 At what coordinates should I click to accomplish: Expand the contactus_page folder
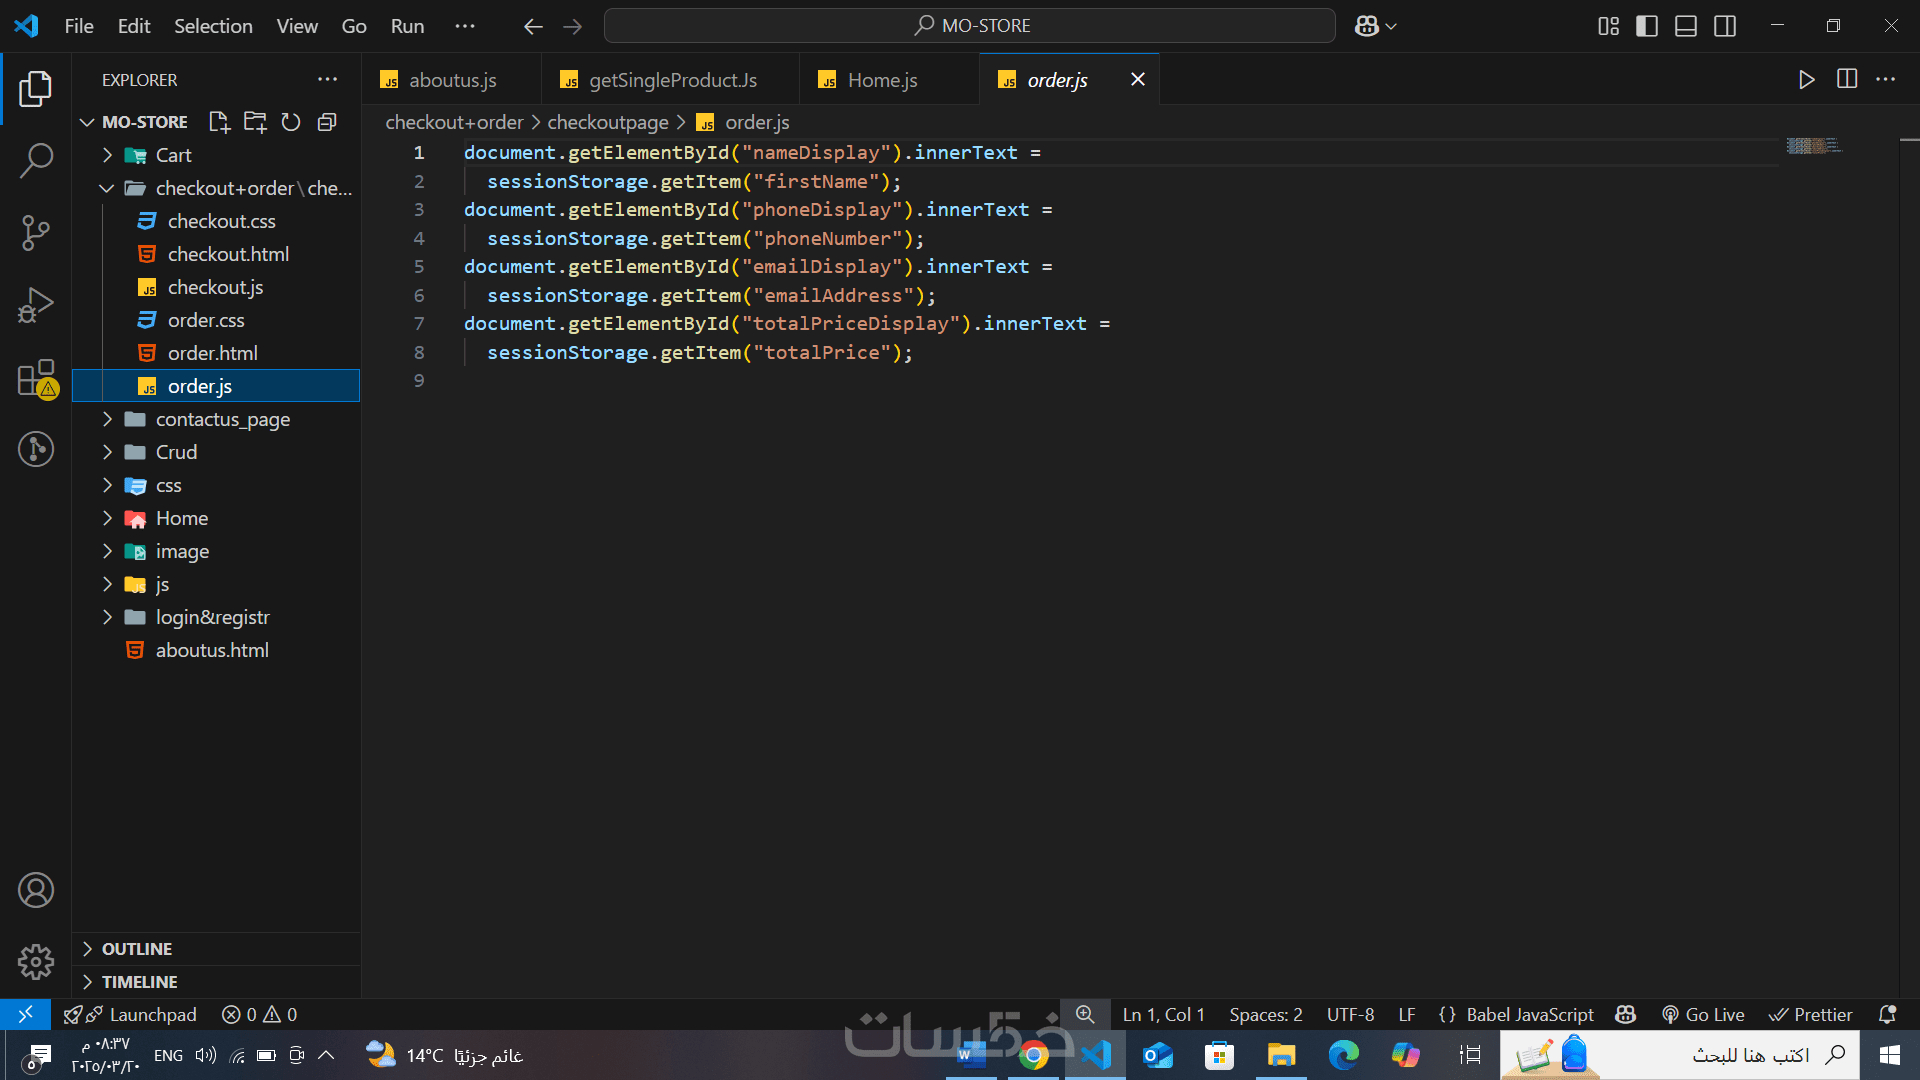pos(222,419)
